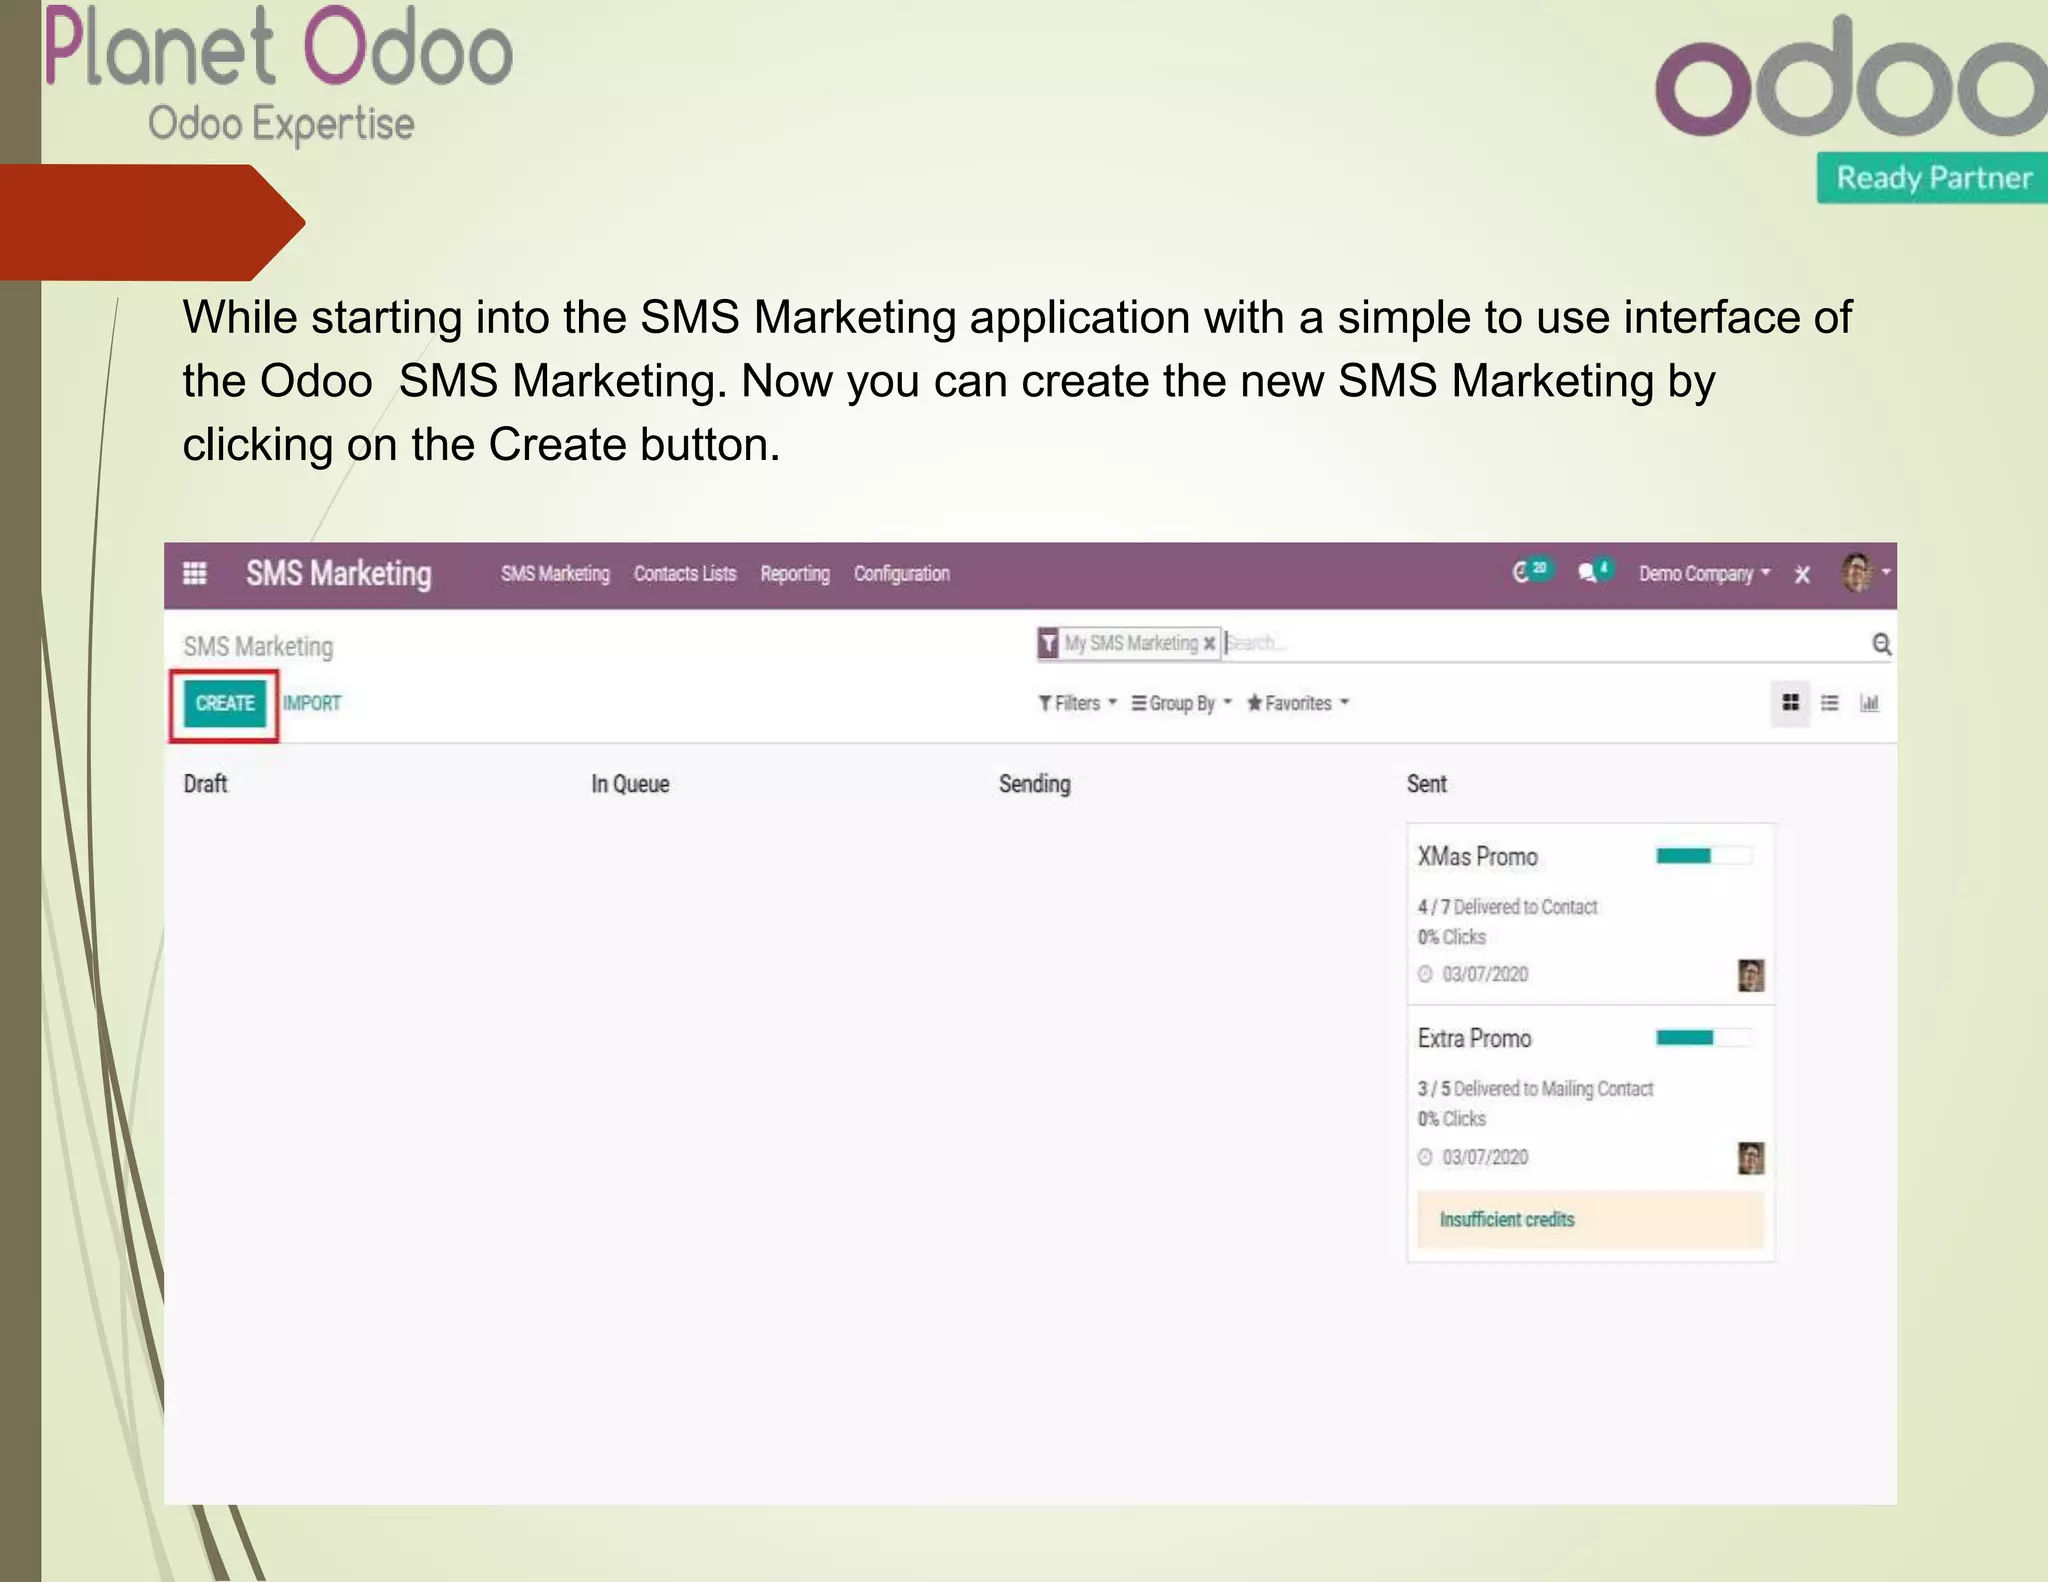Open the user avatar menu

[1865, 573]
